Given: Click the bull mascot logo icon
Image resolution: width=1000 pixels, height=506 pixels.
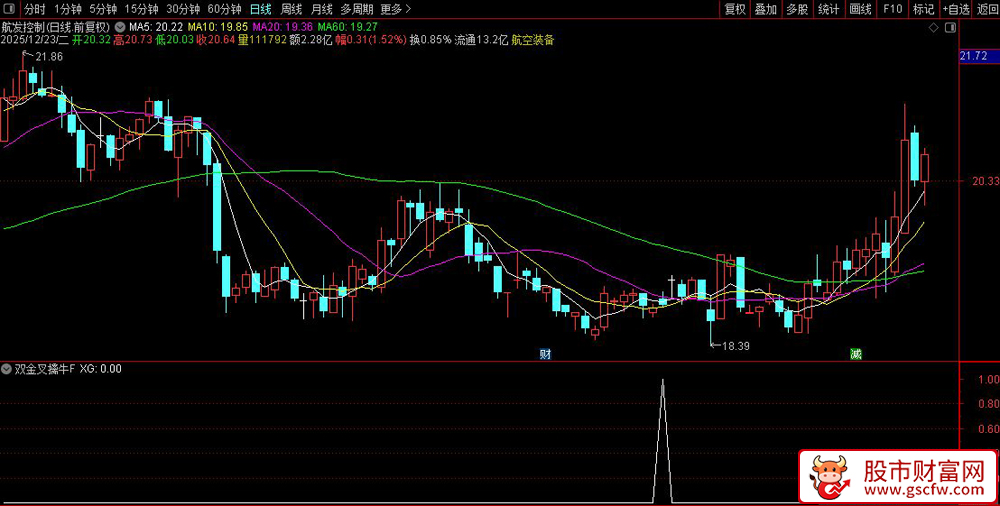Looking at the screenshot, I should [x=828, y=478].
